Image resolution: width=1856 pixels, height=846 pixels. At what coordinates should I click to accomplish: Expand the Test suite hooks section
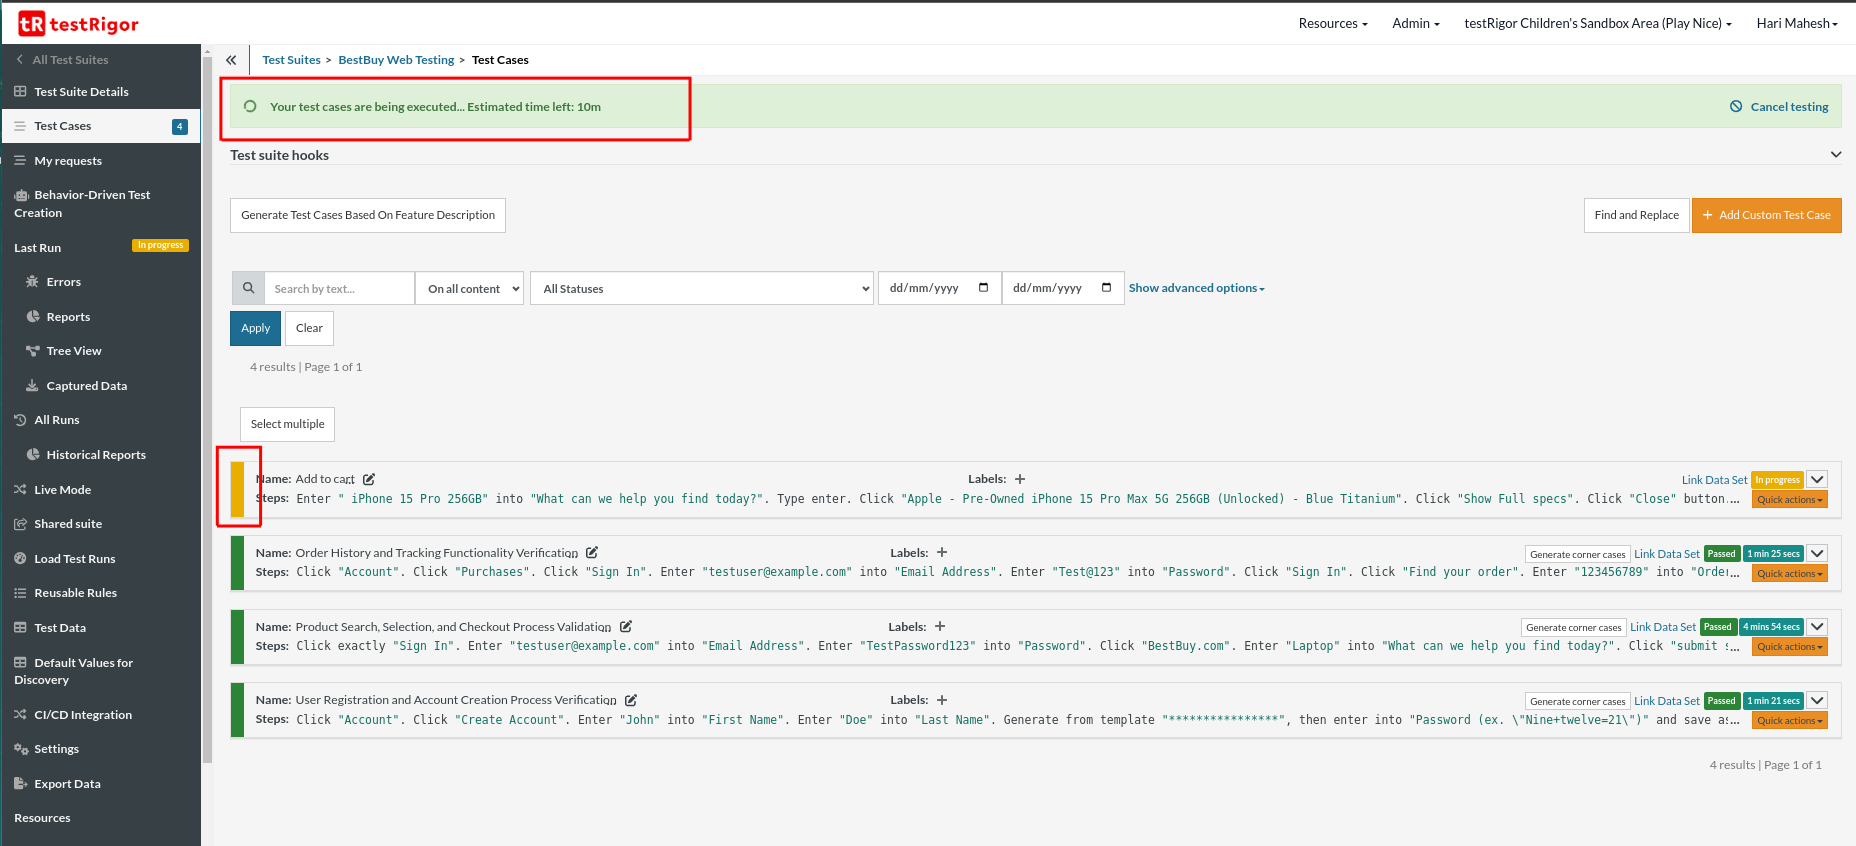pos(1835,155)
